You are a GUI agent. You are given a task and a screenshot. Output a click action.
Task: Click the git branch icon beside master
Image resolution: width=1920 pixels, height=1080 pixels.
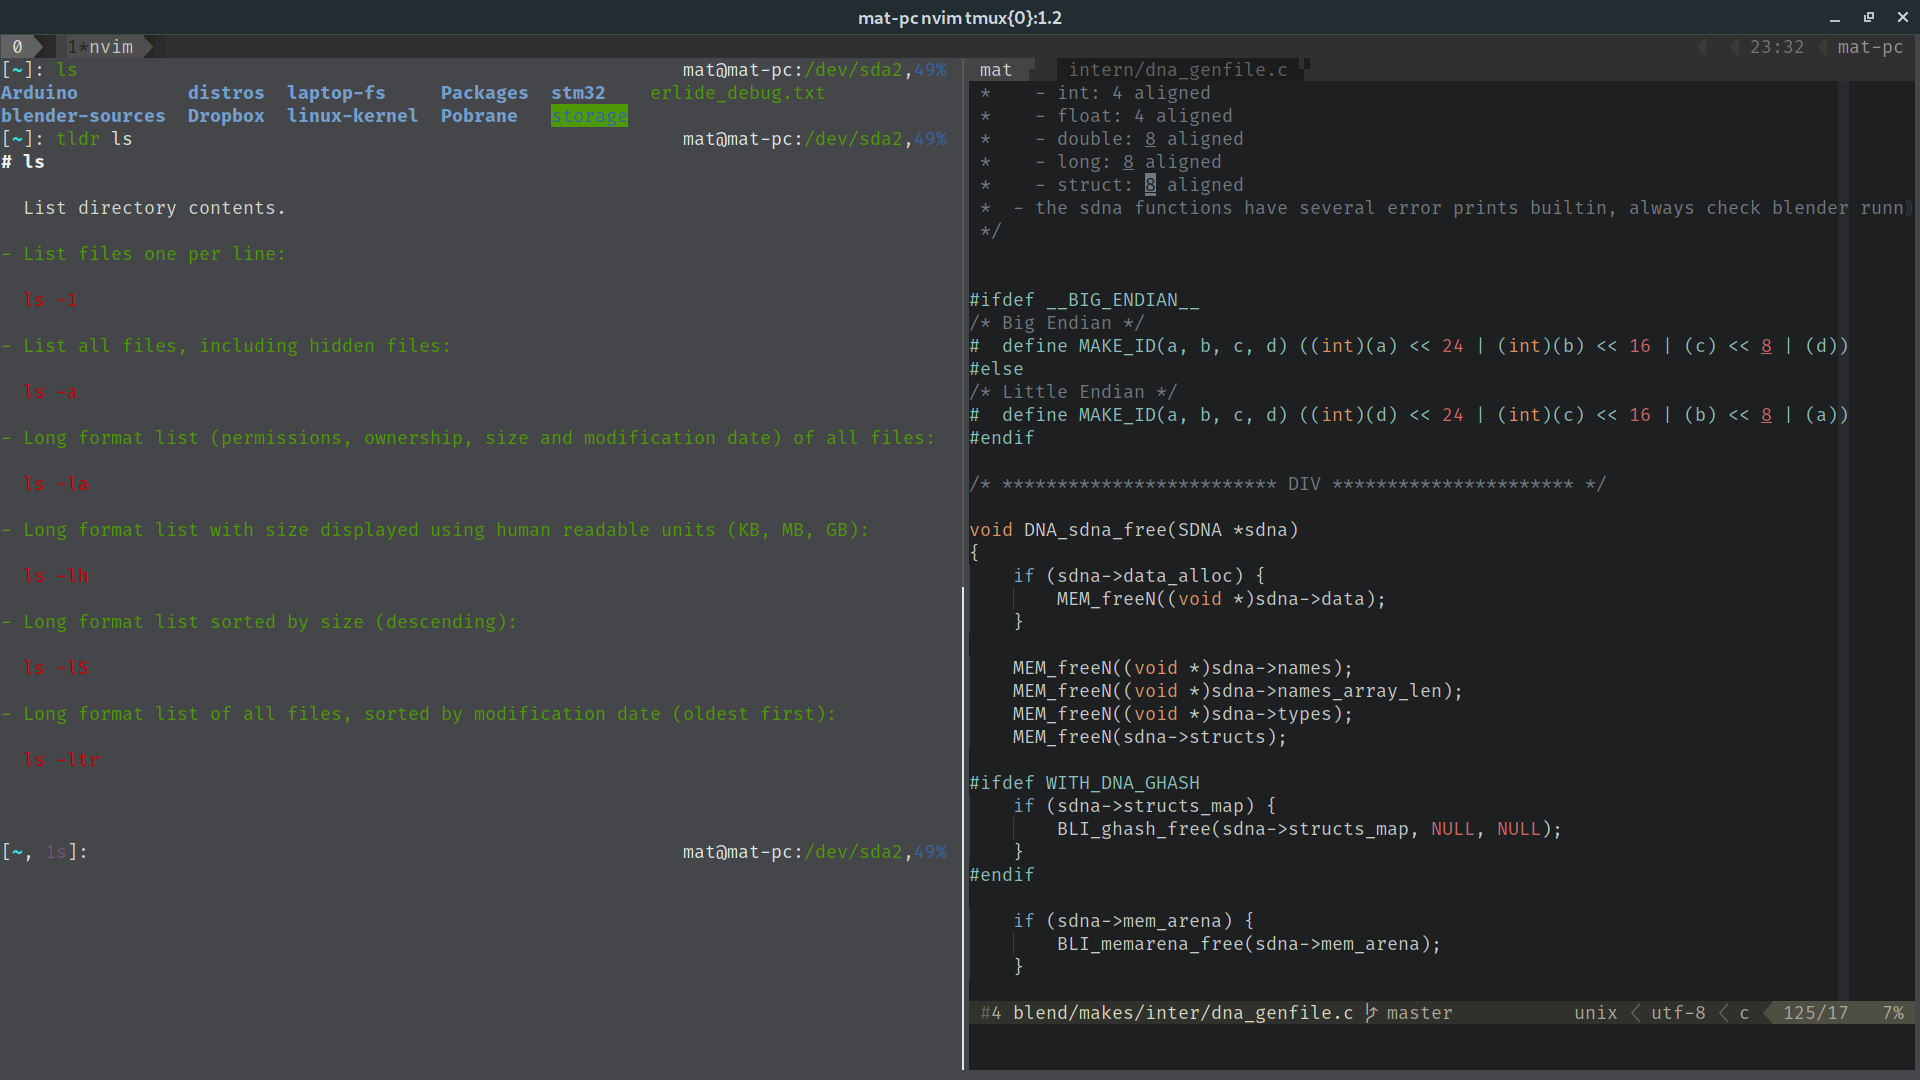tap(1371, 1013)
